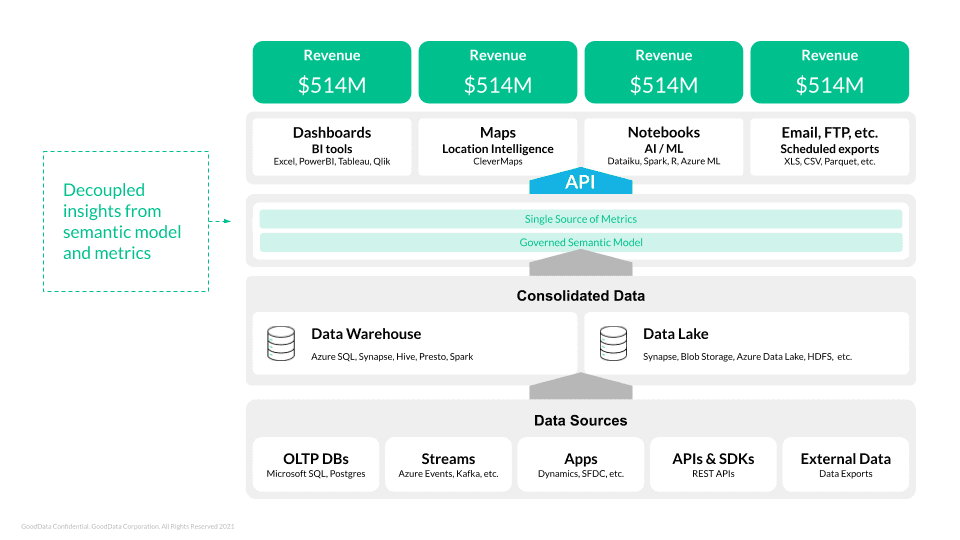This screenshot has width=960, height=540.
Task: Click the Data Warehouse database icon
Action: coord(281,343)
